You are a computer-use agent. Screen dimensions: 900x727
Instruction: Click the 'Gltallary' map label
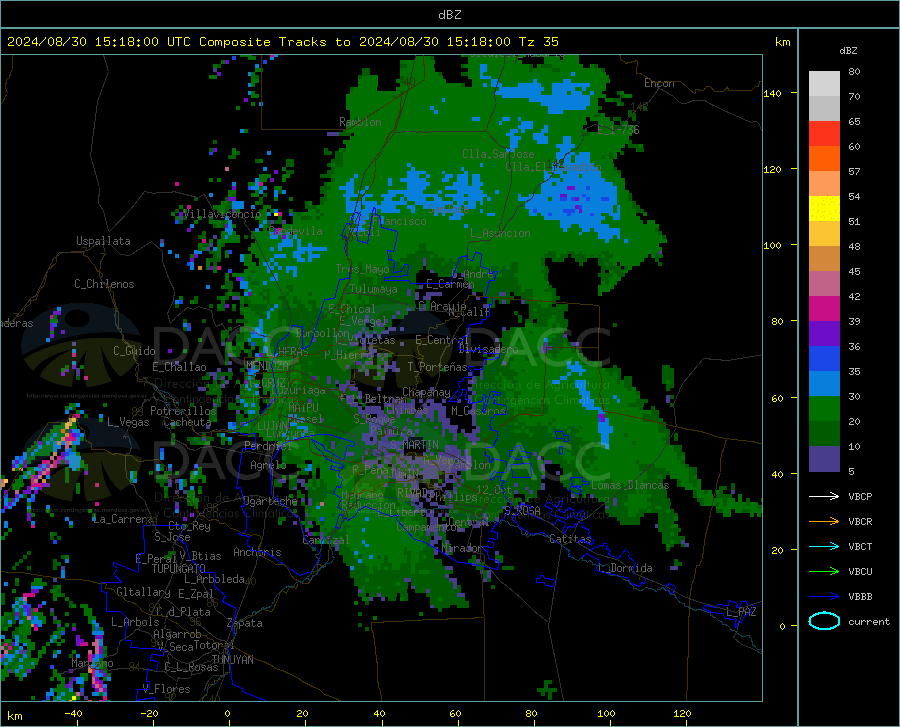(x=143, y=592)
